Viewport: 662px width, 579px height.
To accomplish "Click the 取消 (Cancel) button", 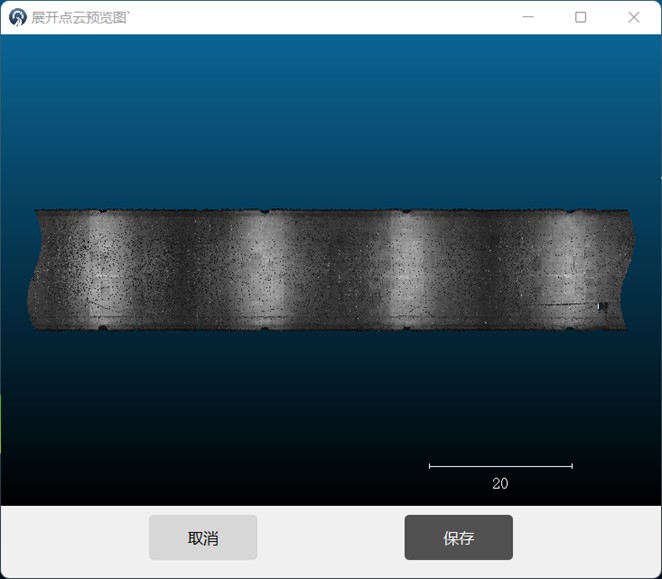I will (203, 538).
